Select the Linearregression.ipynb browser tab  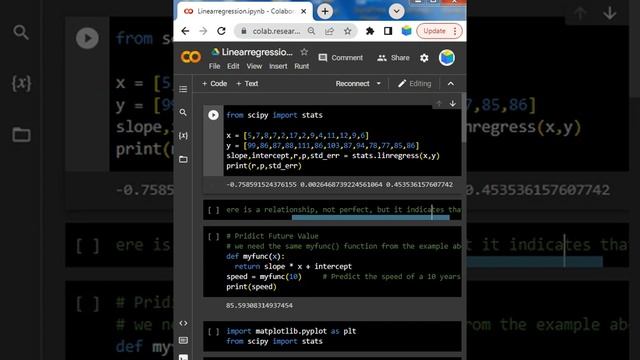click(x=244, y=11)
